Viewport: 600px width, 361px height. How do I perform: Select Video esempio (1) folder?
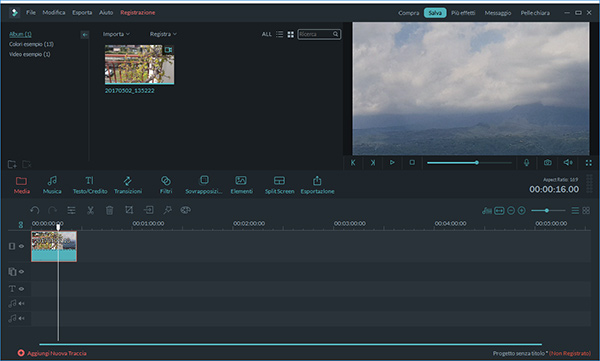point(29,54)
